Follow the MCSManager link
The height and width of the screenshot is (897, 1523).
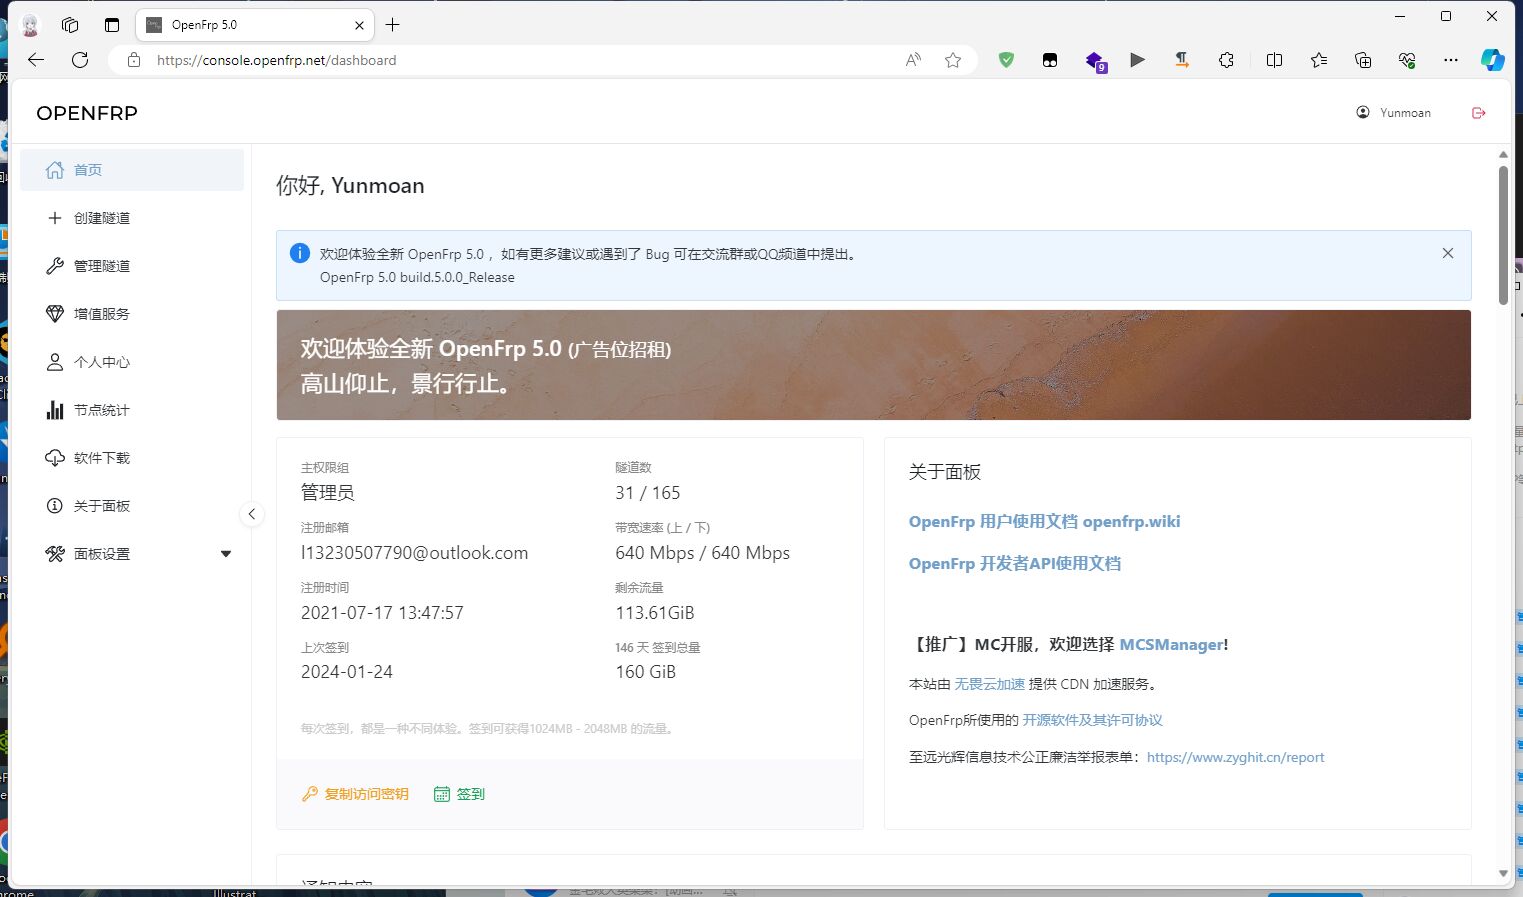coord(1171,645)
